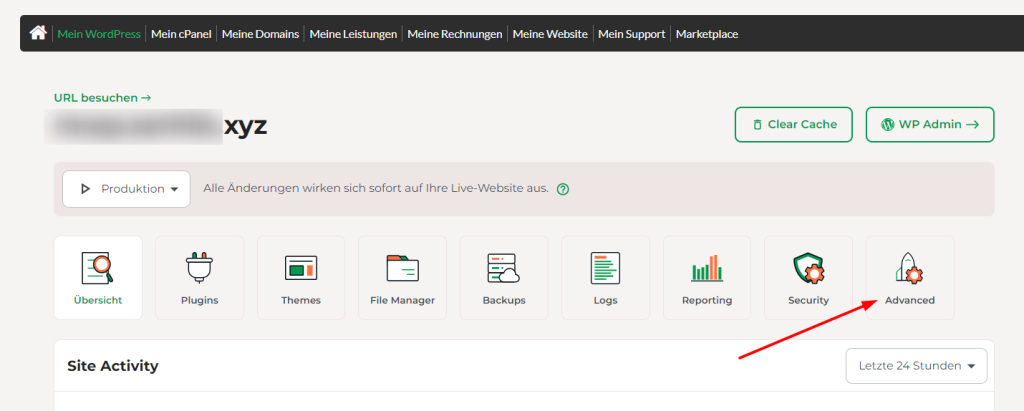
Task: Click the Site Activity heading
Action: [x=113, y=366]
